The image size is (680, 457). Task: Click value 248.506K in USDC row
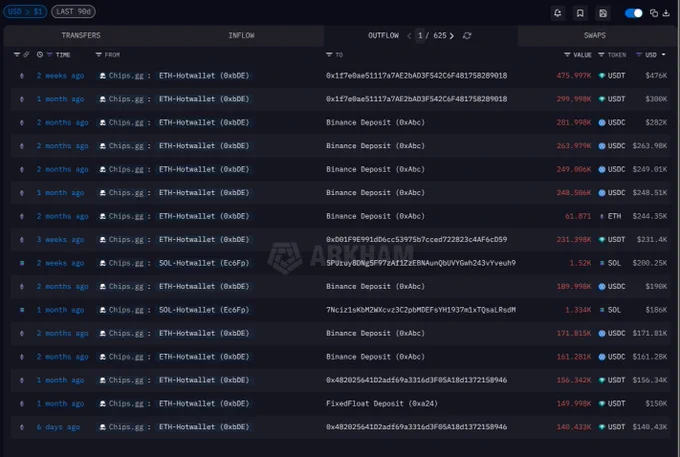(574, 193)
